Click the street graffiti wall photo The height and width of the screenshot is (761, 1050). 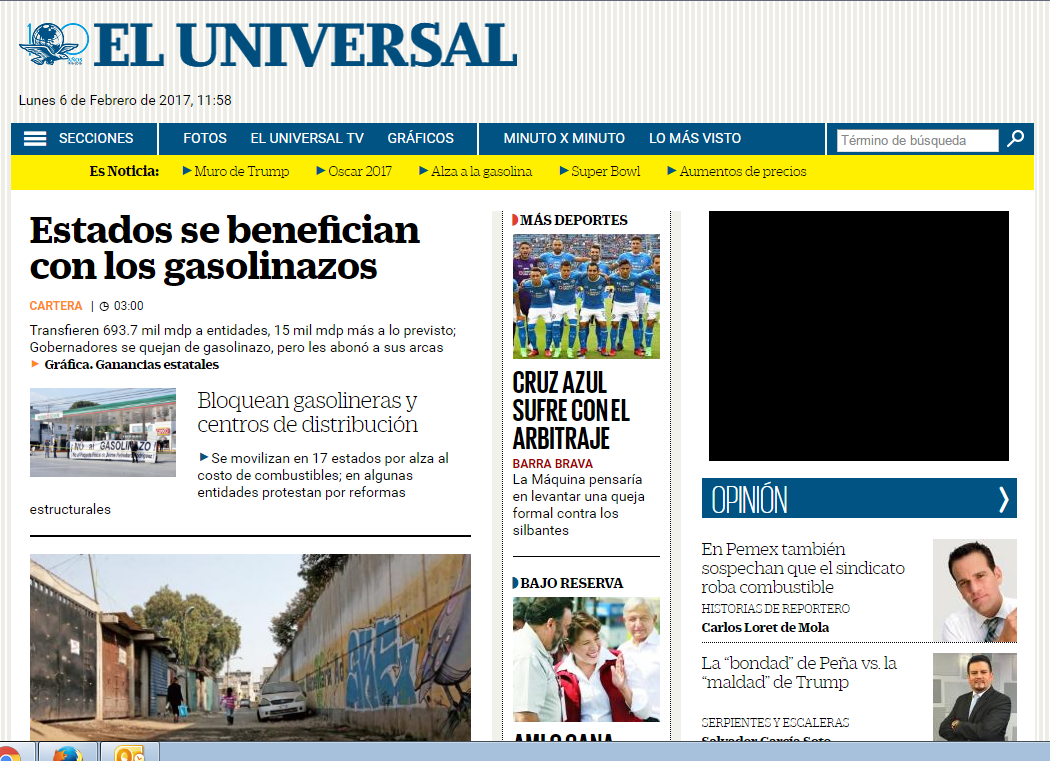click(x=250, y=647)
